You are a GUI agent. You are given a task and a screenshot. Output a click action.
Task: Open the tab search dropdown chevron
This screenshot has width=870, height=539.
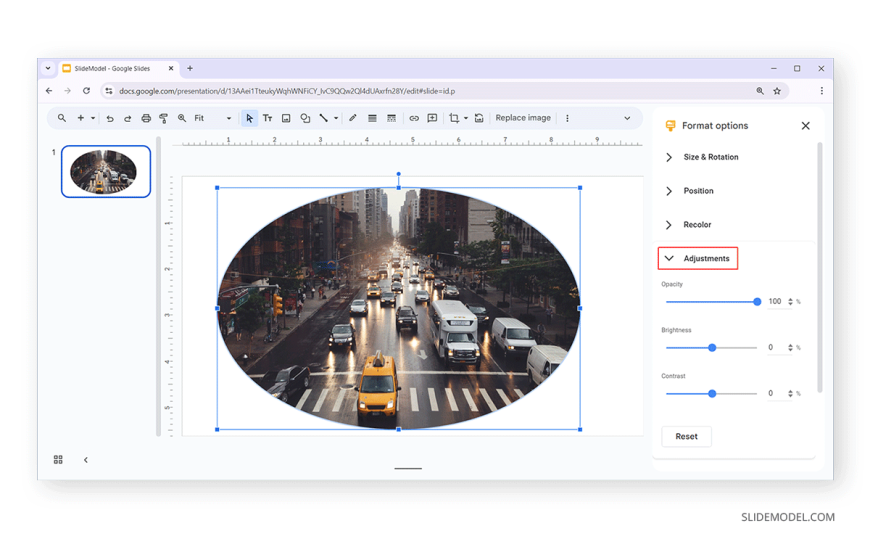click(x=48, y=68)
